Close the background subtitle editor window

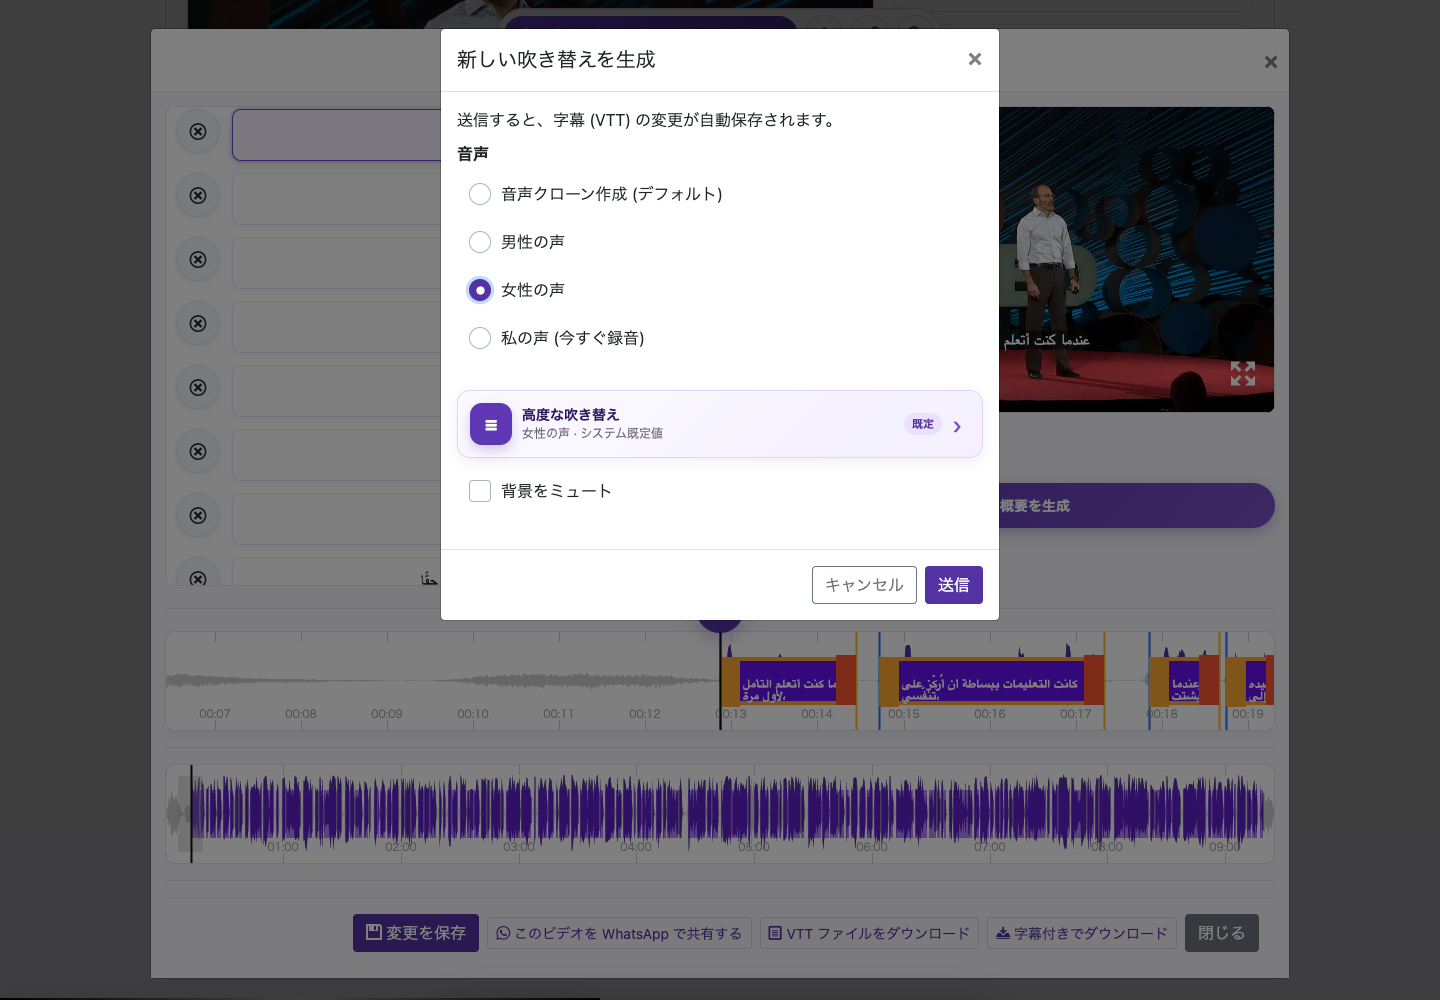coord(1271,62)
